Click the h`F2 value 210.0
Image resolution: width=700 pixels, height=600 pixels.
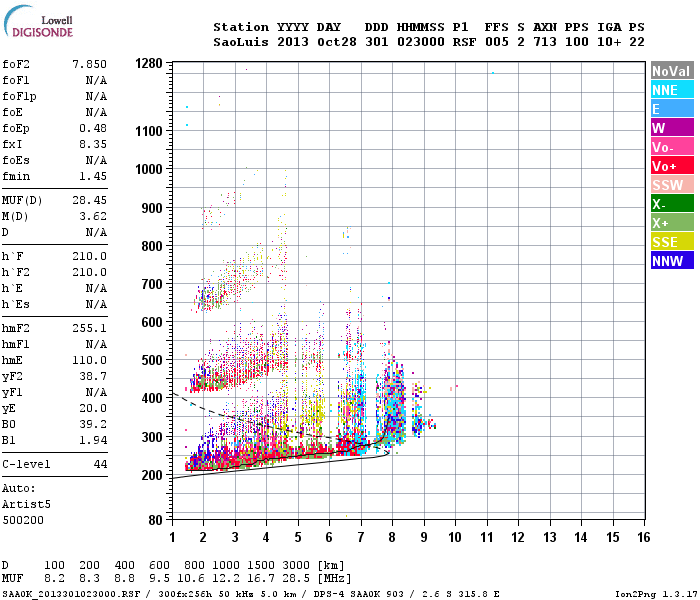click(x=90, y=272)
